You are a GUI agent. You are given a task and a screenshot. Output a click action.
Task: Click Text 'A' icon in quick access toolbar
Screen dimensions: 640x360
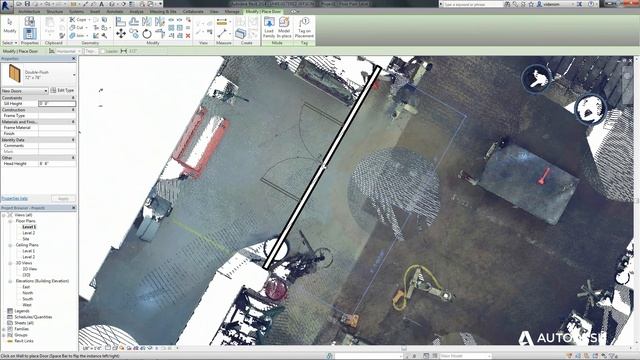(x=101, y=4)
